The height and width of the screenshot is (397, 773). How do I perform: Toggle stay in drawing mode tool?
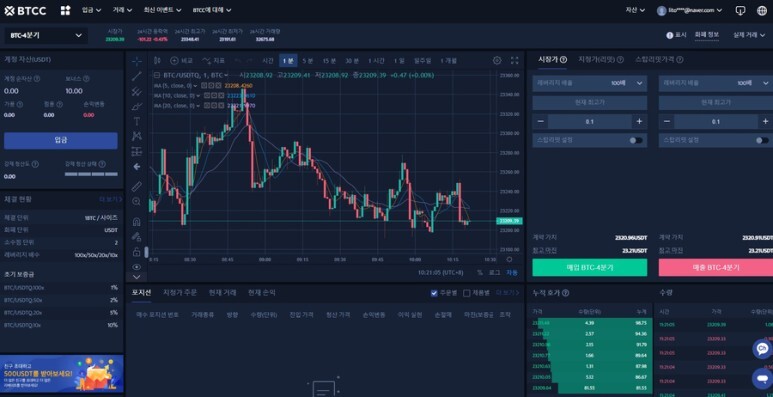[x=137, y=237]
